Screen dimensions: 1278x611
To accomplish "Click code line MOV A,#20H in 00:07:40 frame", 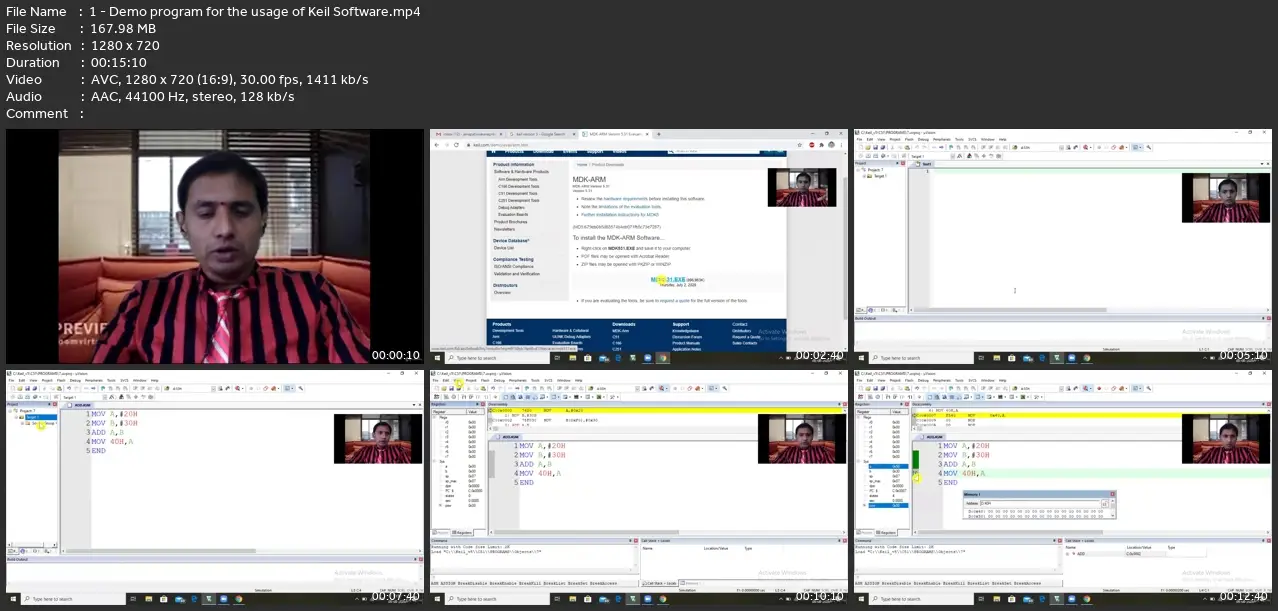I will pos(114,414).
